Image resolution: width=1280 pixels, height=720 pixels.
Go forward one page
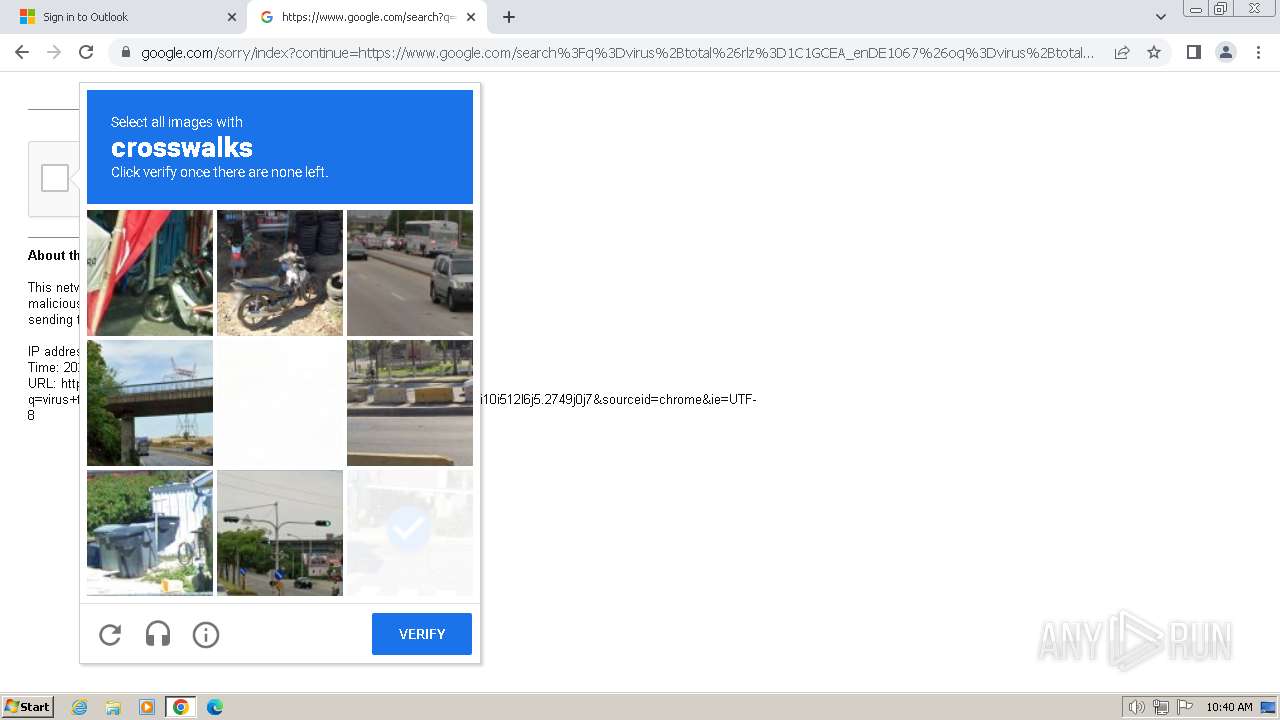(54, 52)
